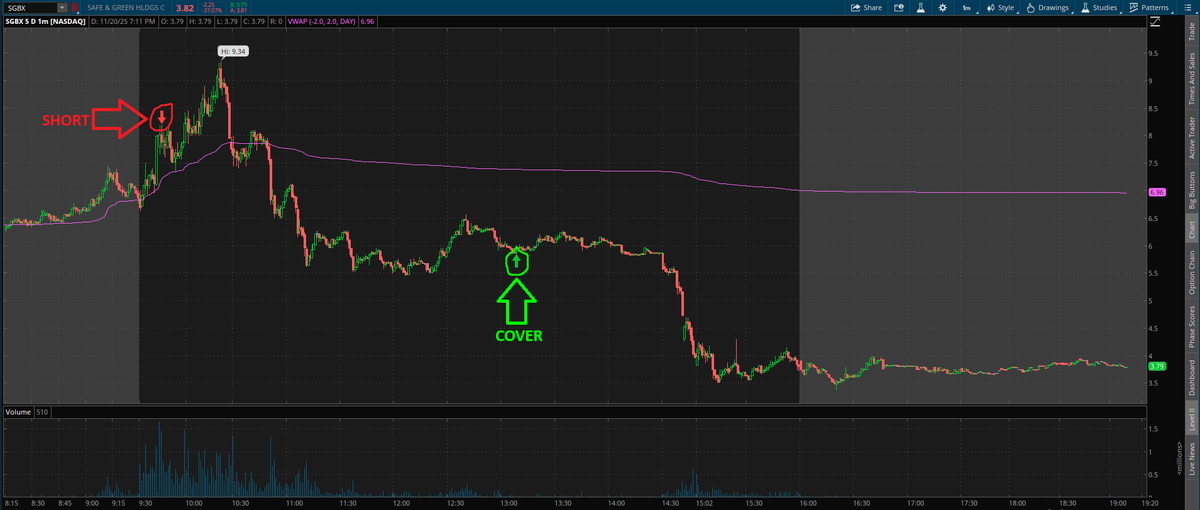Open the flask quick-study icon beside the gear
The image size is (1200, 510).
coord(920,8)
